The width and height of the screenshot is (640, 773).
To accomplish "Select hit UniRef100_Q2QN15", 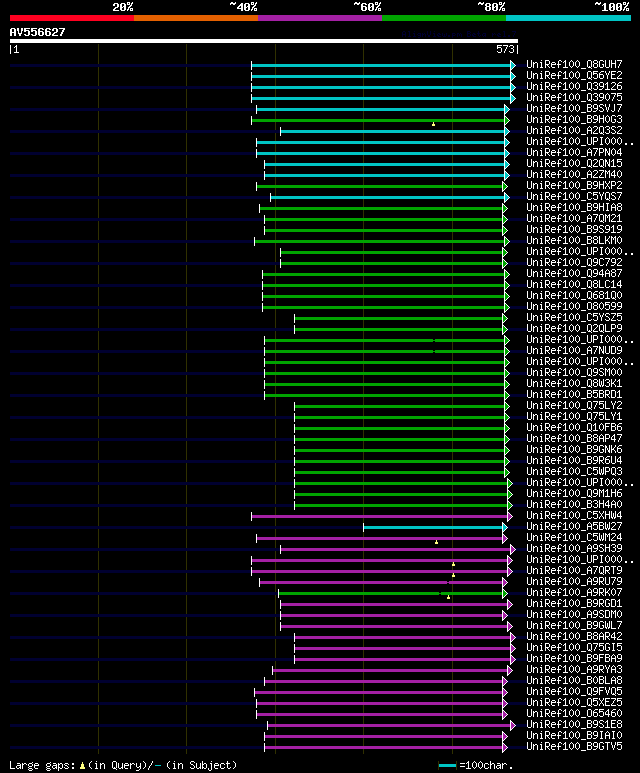I will coord(574,164).
